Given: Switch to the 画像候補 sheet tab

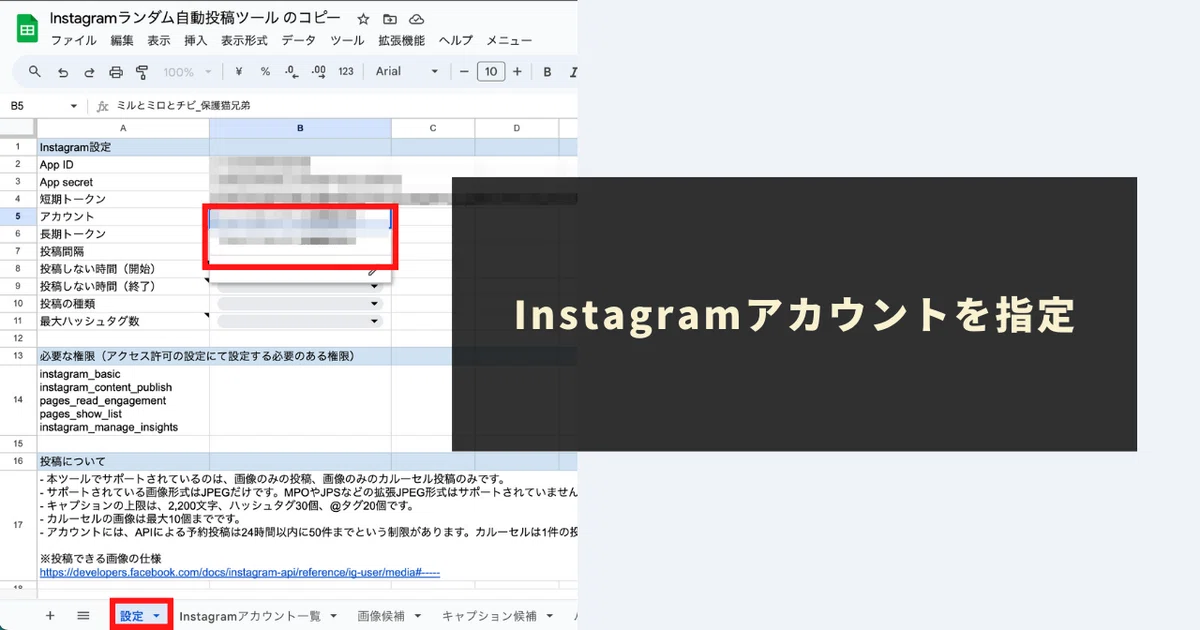Looking at the screenshot, I should pos(382,616).
